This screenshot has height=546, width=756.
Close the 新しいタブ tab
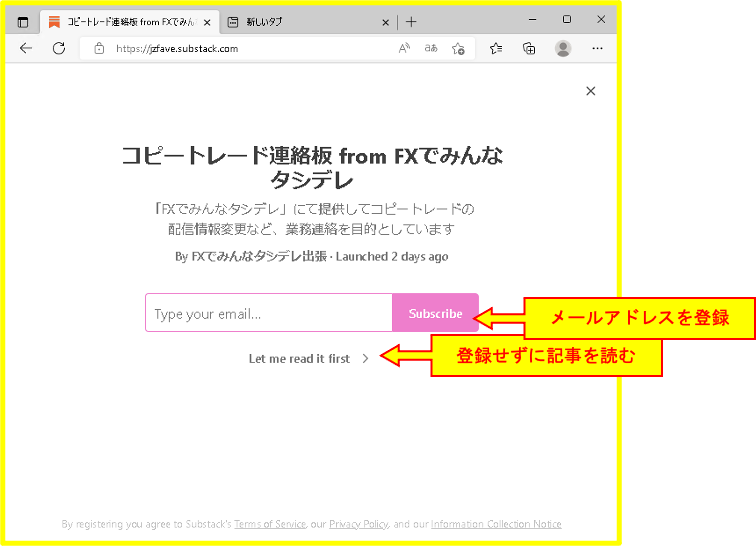[x=385, y=22]
